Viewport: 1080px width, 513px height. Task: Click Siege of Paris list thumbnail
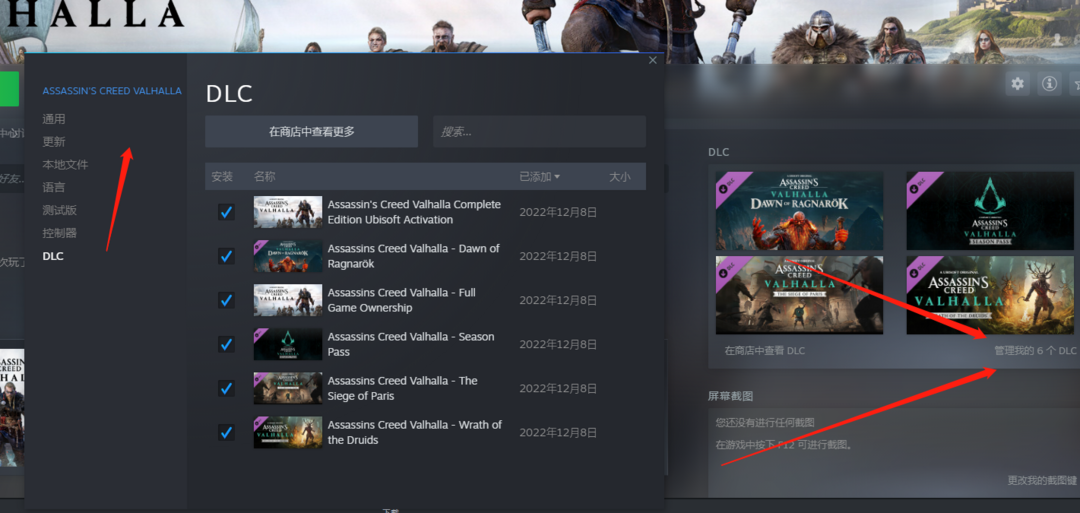click(x=288, y=388)
